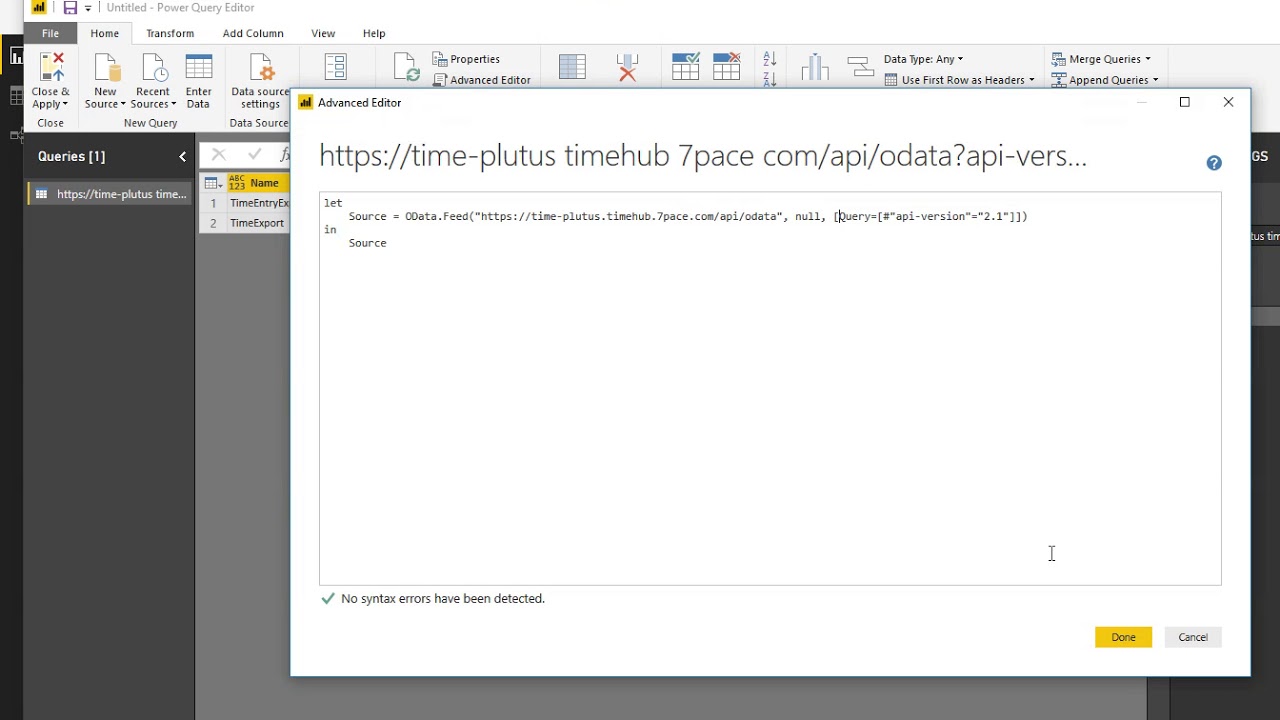Image resolution: width=1280 pixels, height=720 pixels.
Task: Open Advanced Editor from the ribbon
Action: point(482,80)
